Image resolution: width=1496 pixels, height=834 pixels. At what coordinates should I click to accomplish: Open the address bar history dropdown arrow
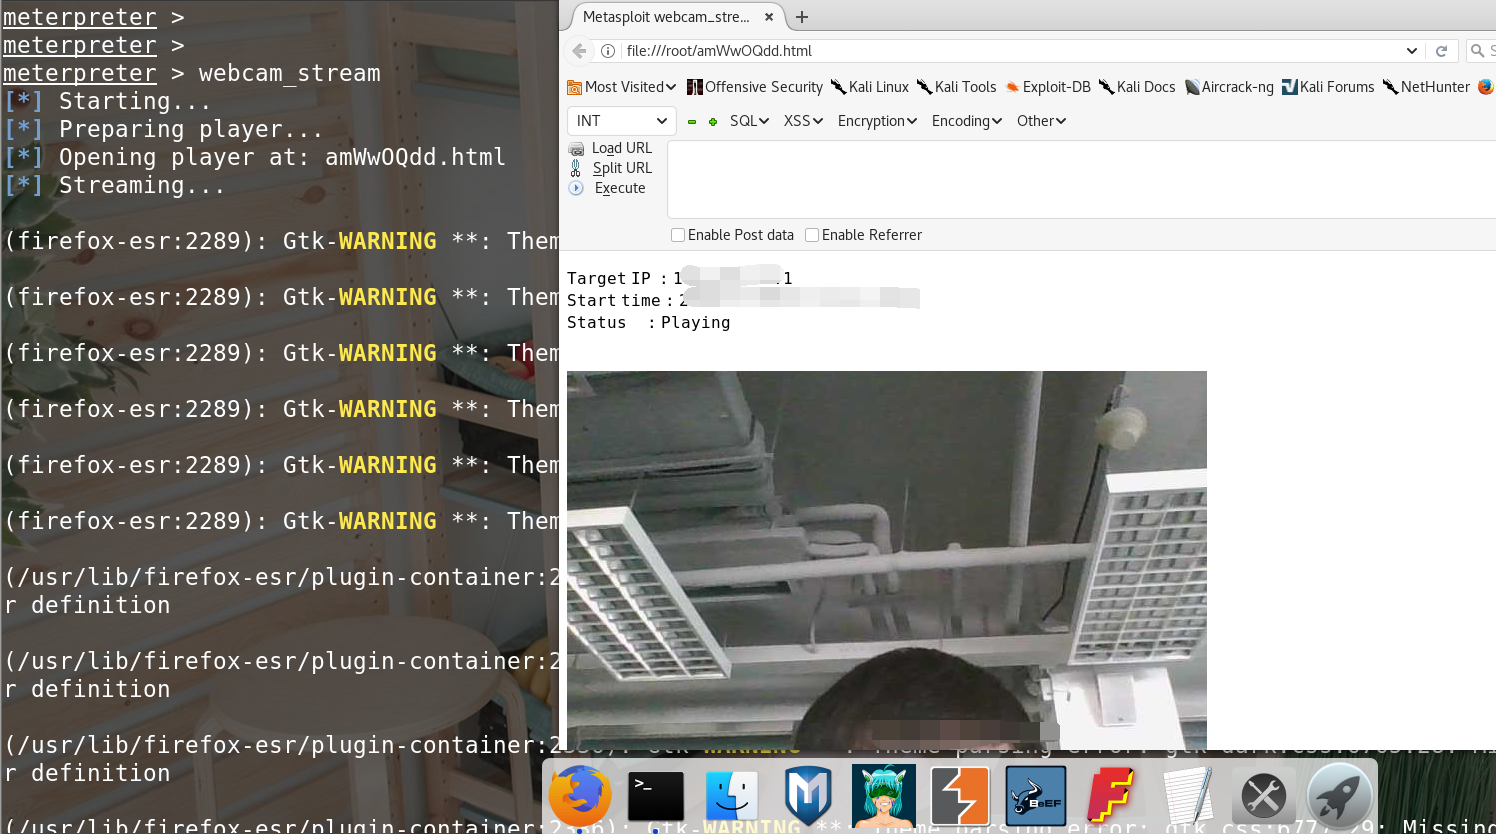pos(1412,51)
